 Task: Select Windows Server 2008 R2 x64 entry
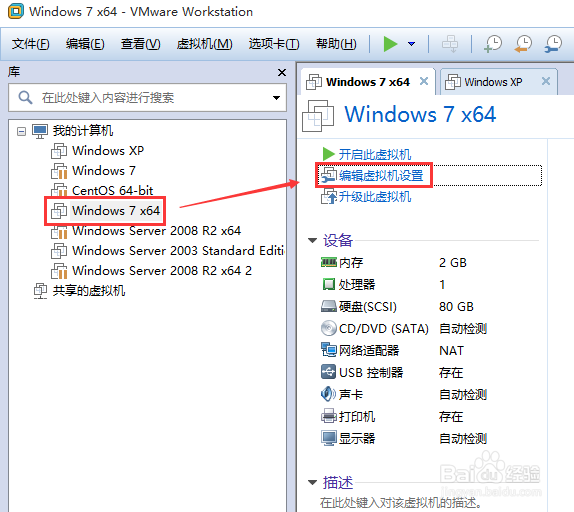[x=156, y=231]
